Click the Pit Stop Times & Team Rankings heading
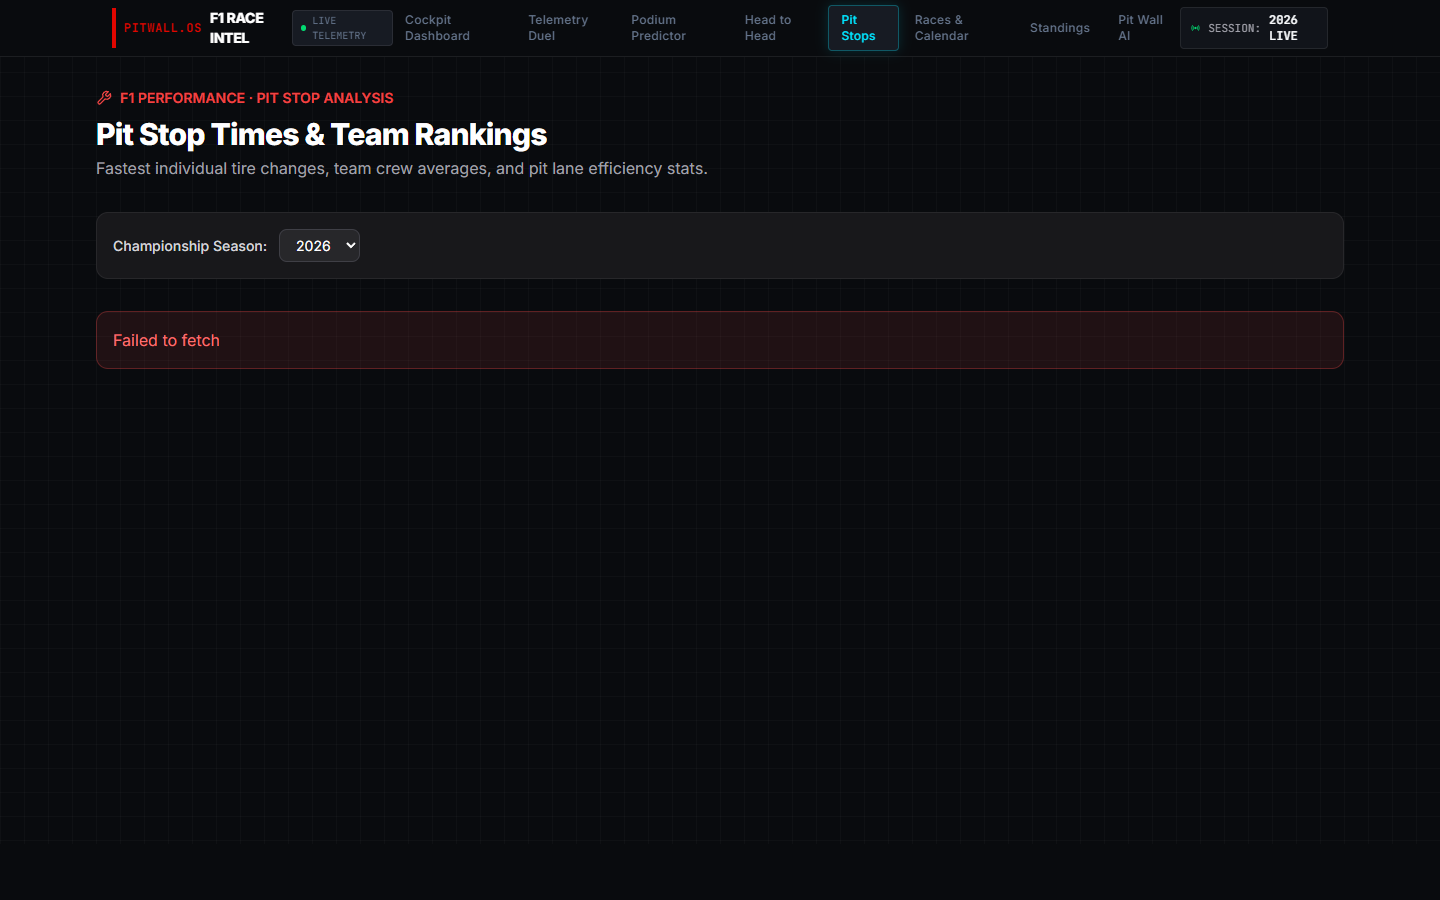Screen dimensions: 1440x900 click(x=321, y=135)
